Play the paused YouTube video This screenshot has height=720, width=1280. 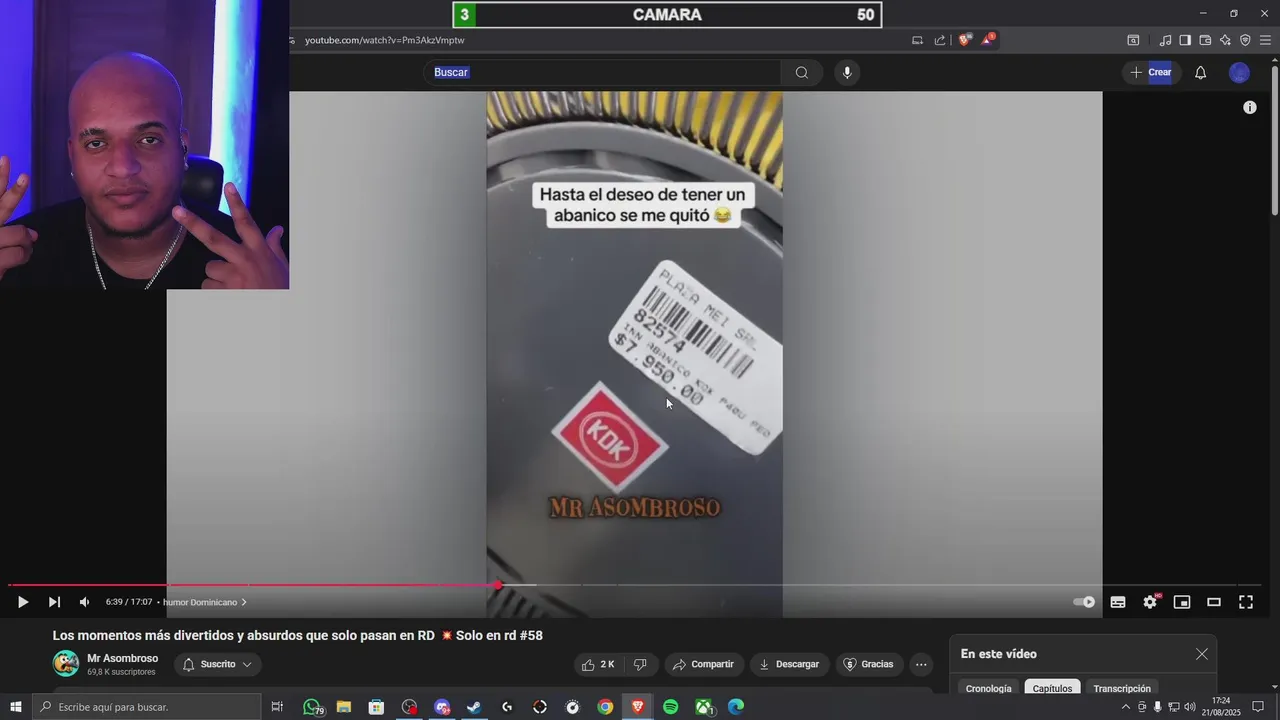point(22,602)
